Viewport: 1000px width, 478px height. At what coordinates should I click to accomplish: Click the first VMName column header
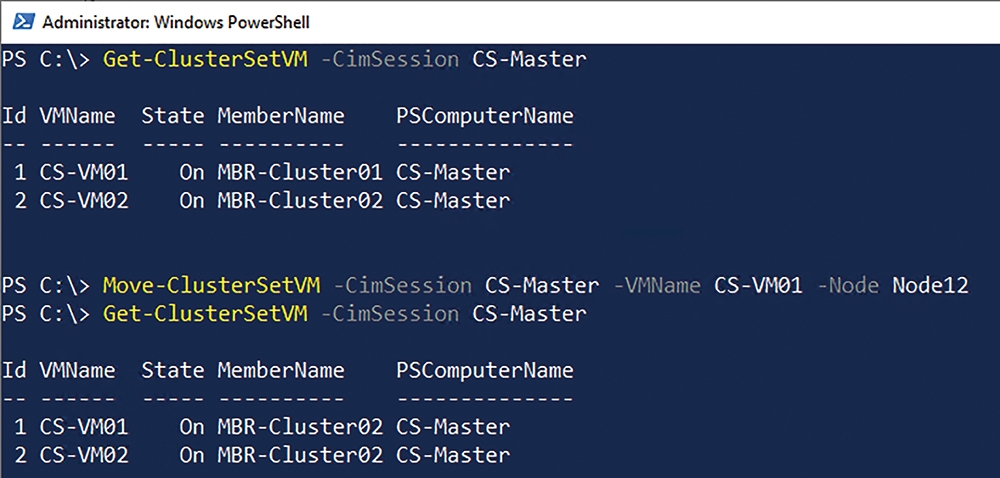click(x=78, y=116)
